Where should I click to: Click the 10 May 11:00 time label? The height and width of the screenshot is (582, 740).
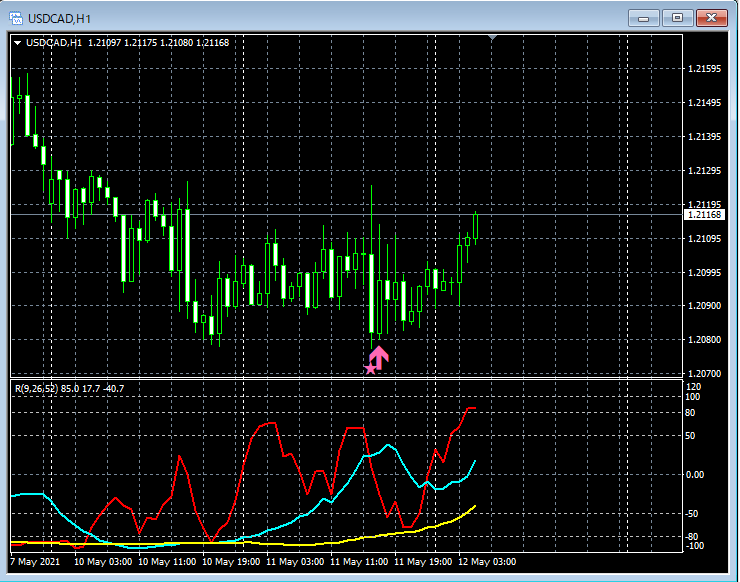(x=167, y=562)
